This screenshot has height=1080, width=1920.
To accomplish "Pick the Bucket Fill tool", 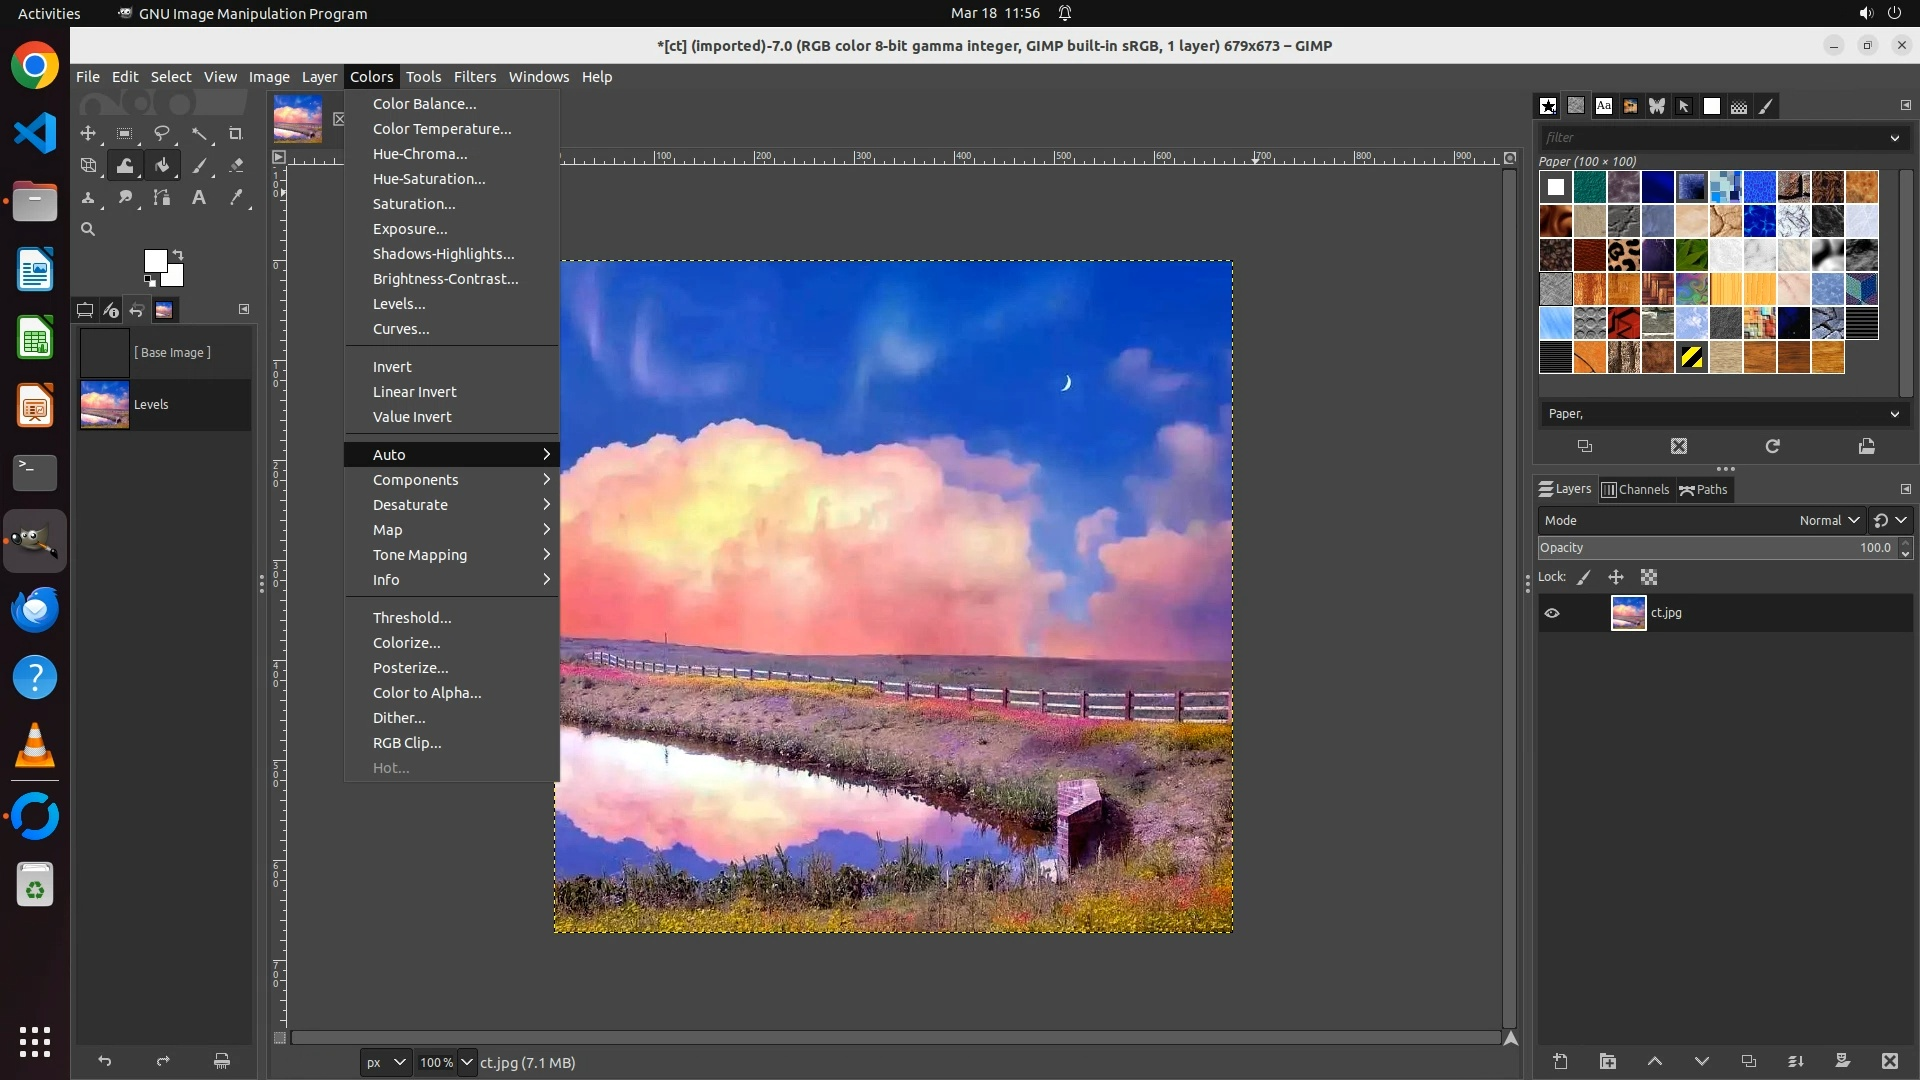I will [x=162, y=166].
